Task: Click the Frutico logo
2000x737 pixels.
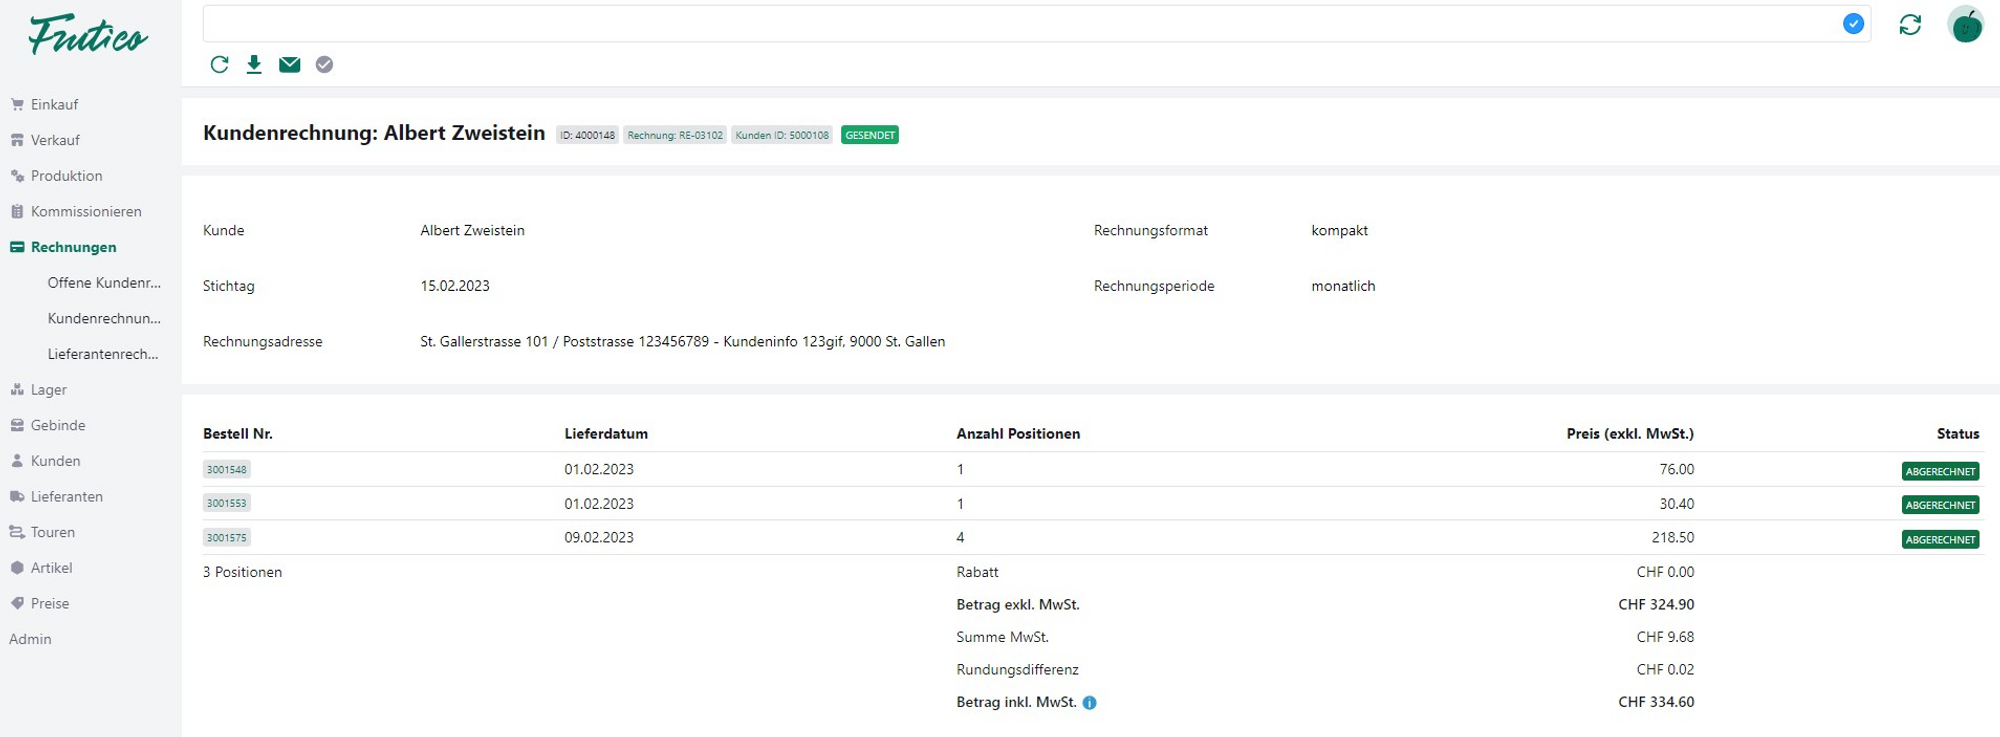Action: [88, 35]
